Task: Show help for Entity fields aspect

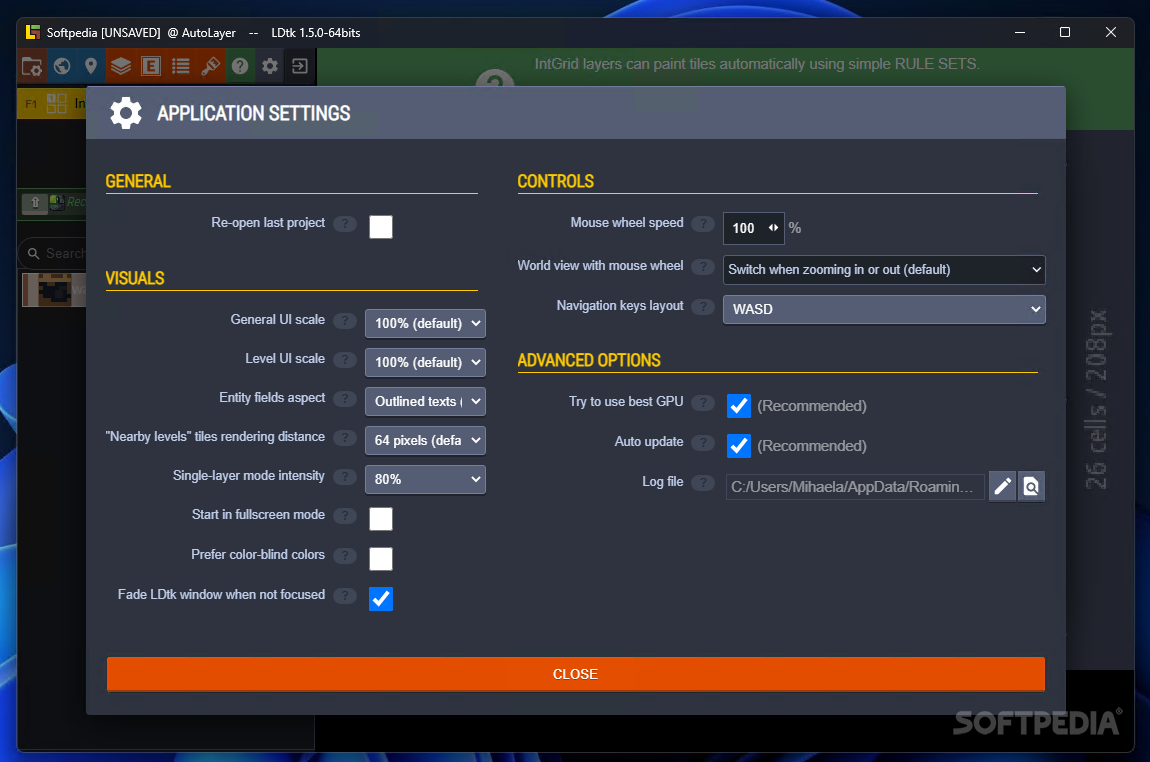Action: click(x=345, y=398)
